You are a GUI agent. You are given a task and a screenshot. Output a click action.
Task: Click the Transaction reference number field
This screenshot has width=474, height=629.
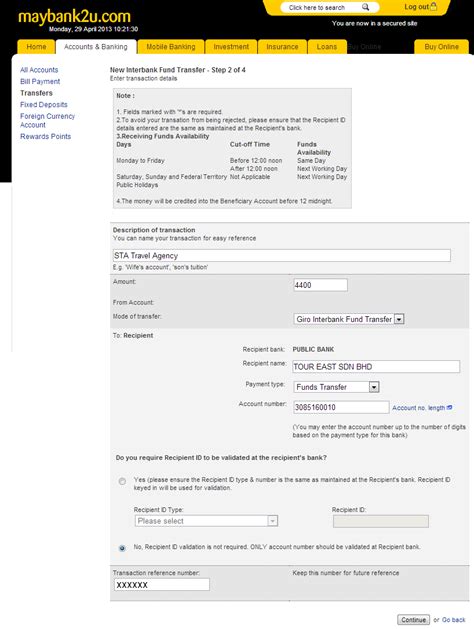coord(162,585)
